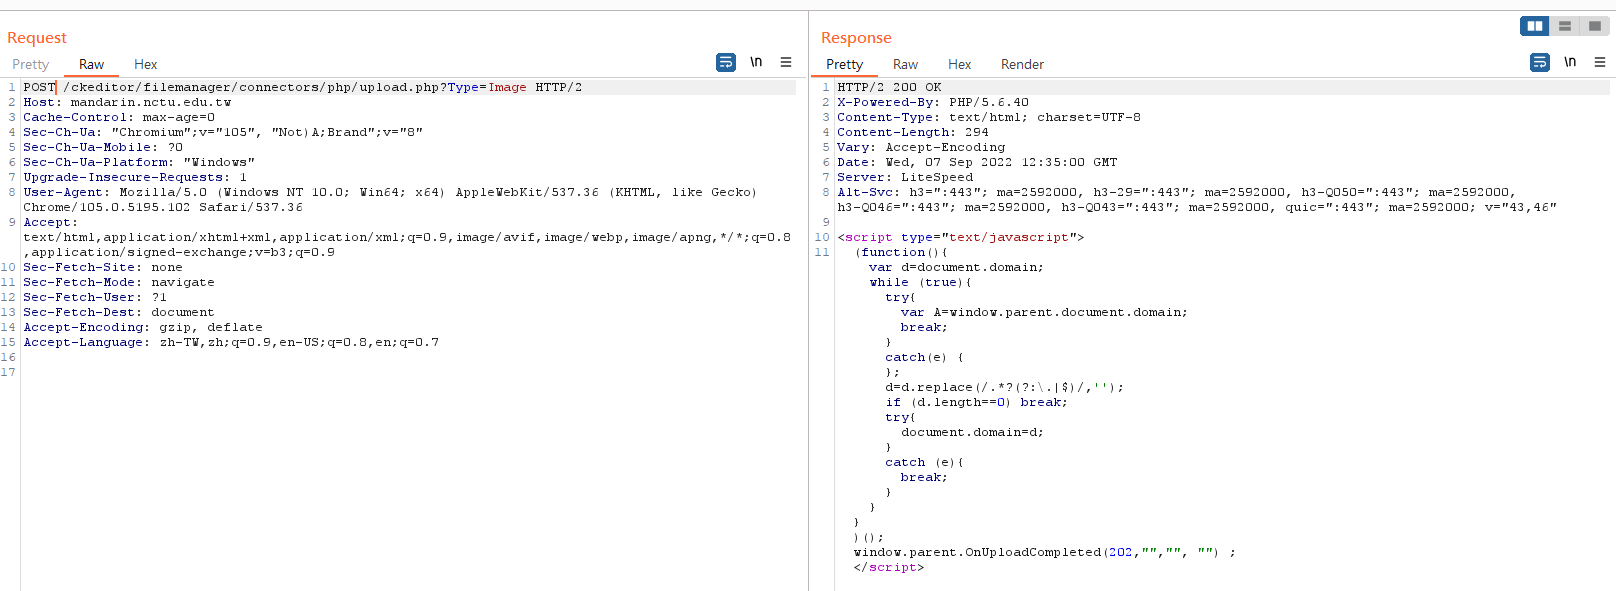The image size is (1616, 591).
Task: Open Response panel options menu
Action: click(1600, 62)
